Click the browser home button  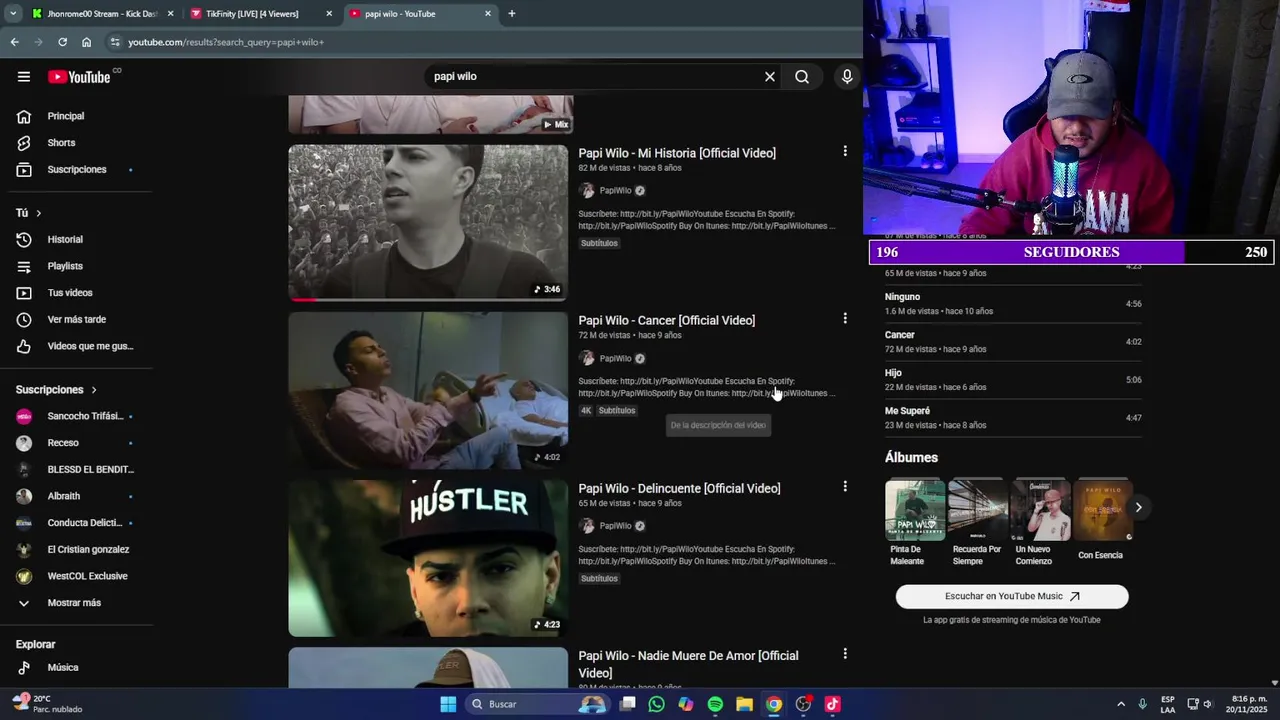pos(87,42)
